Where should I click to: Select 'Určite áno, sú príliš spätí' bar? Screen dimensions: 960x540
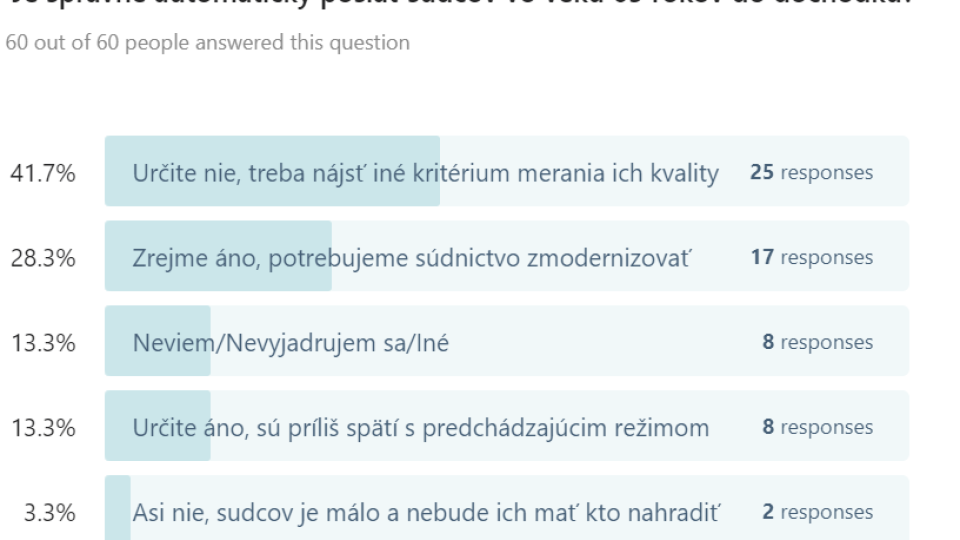(x=506, y=426)
